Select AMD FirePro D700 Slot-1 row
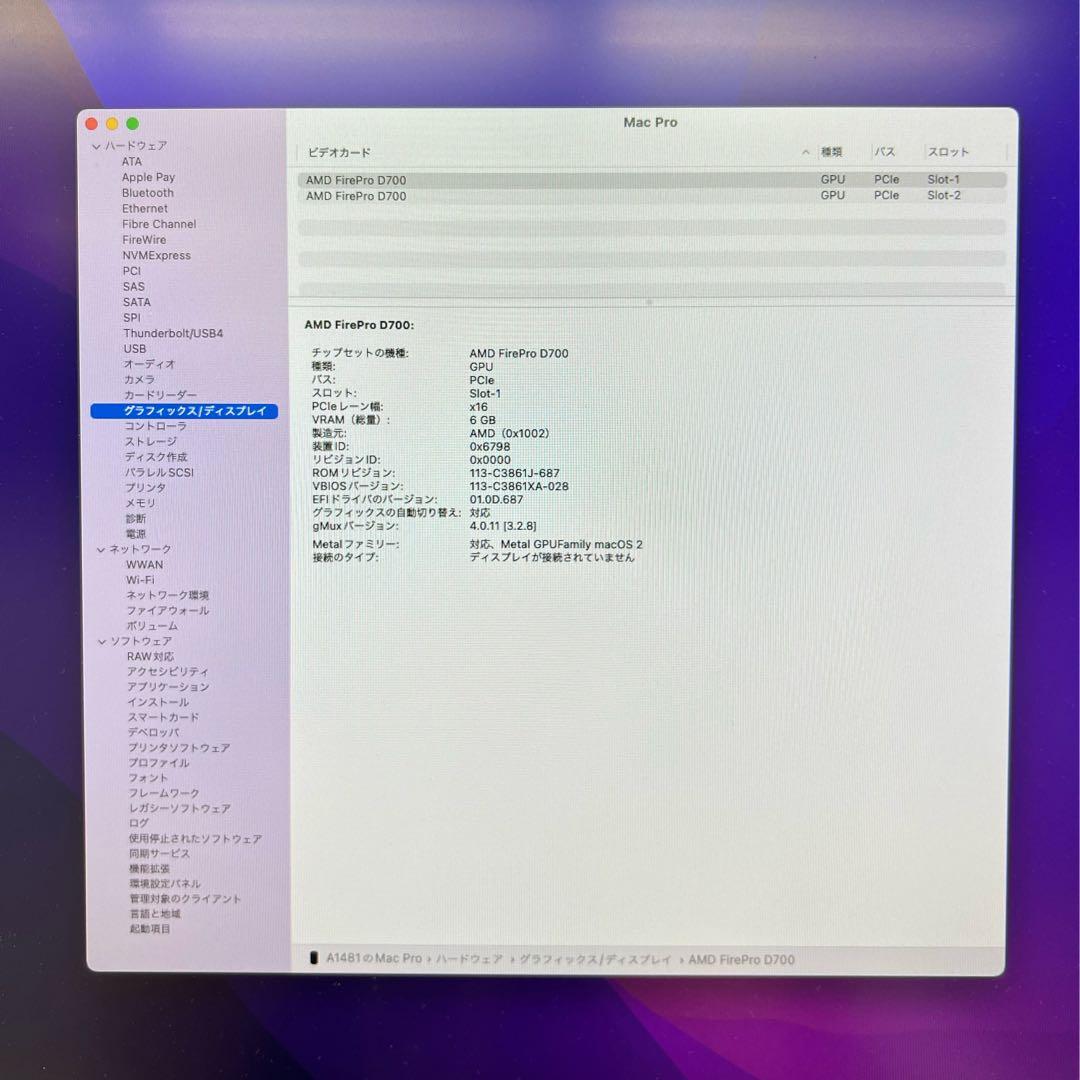The width and height of the screenshot is (1080, 1080). (652, 180)
